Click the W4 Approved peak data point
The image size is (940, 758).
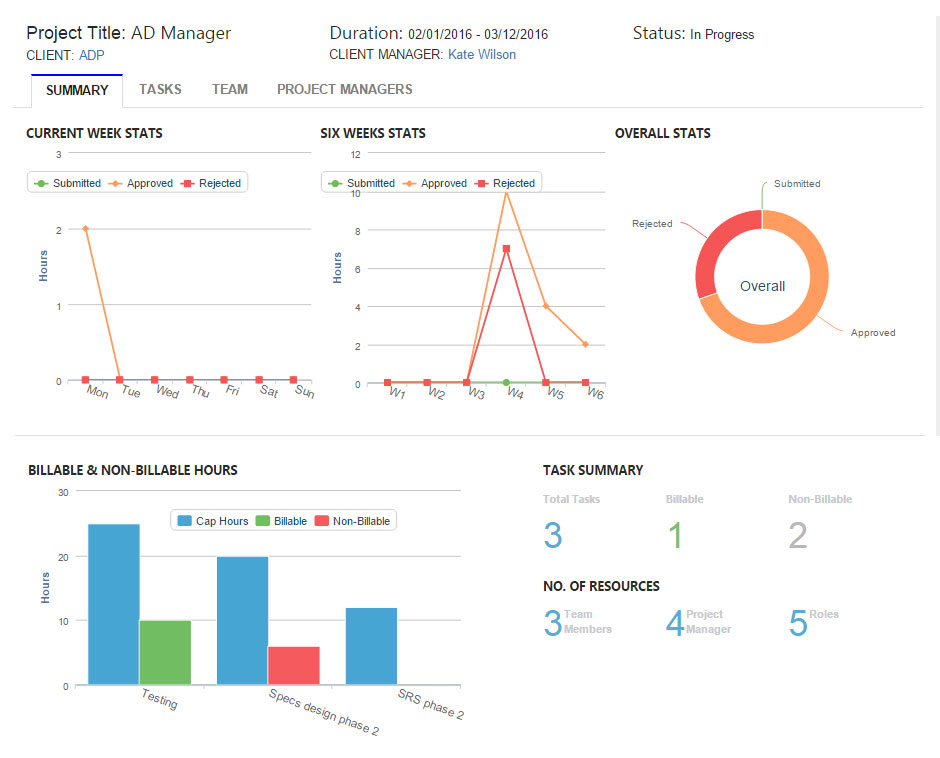(506, 191)
